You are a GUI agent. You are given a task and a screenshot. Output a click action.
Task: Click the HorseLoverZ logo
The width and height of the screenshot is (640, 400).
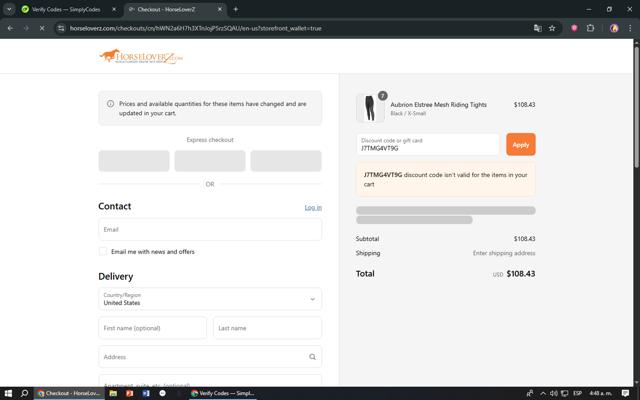tap(141, 57)
